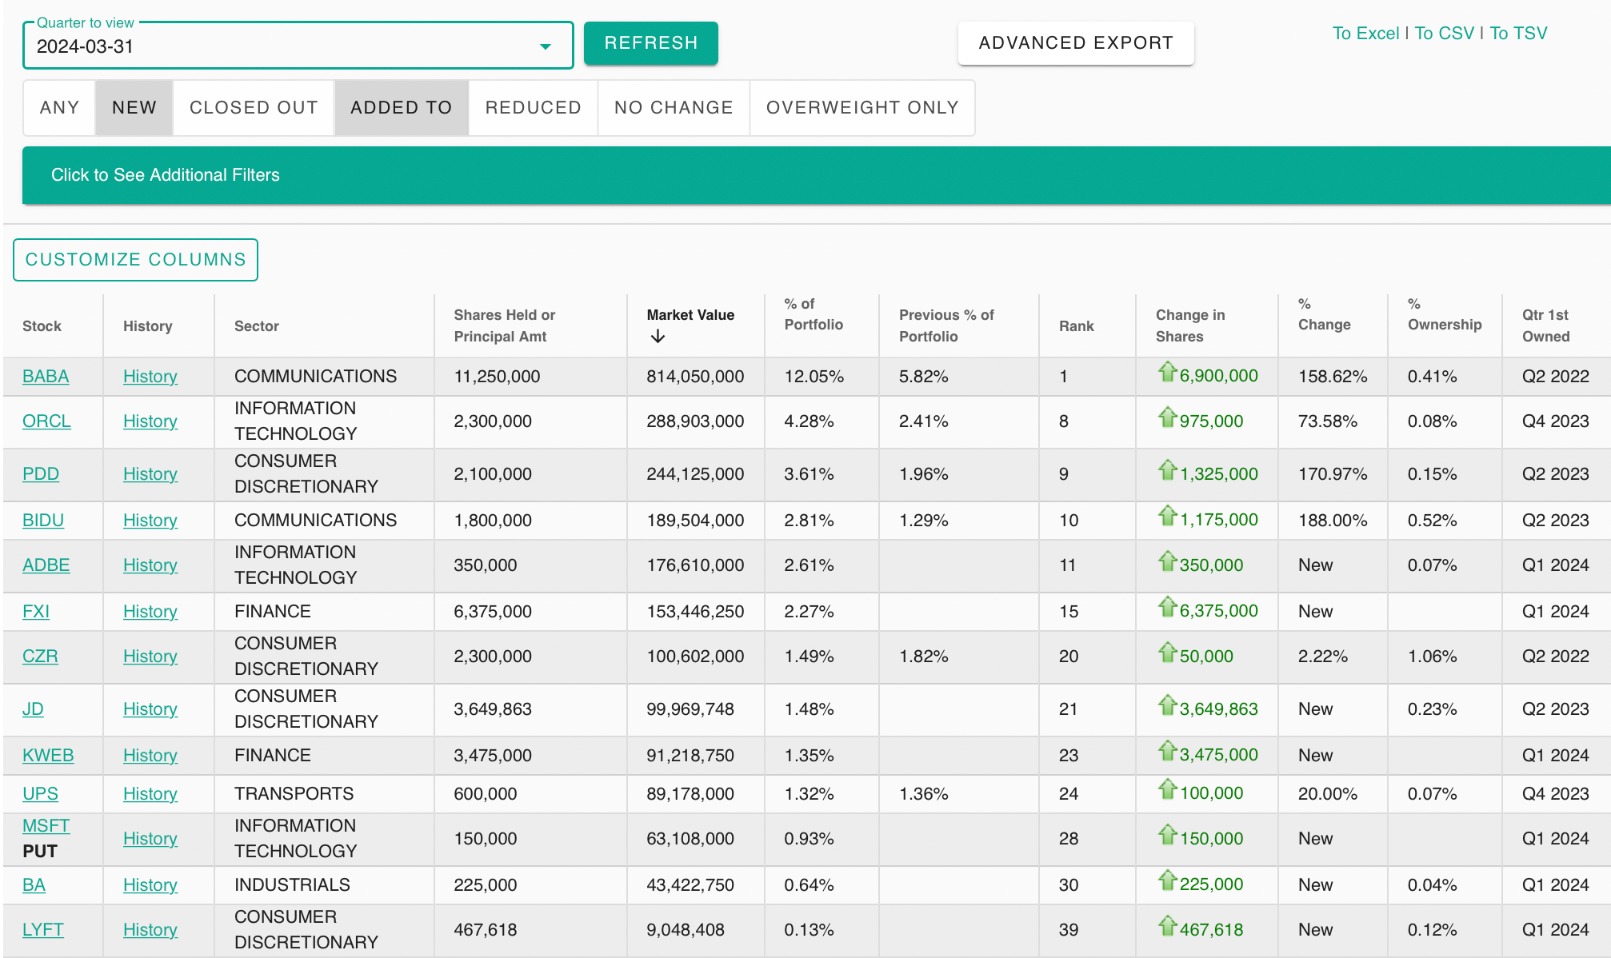Click the green arrow icon in KWEB row

tap(1166, 752)
